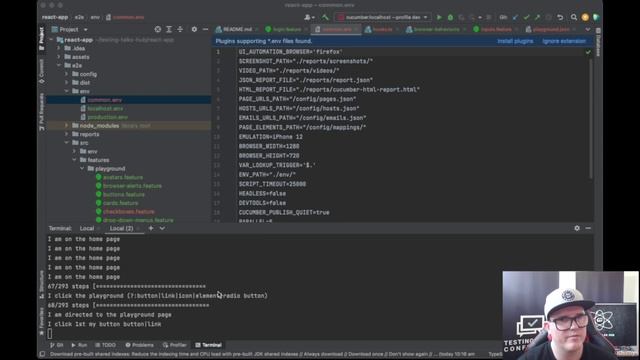Show hidden editor tabs chevron

click(588, 29)
